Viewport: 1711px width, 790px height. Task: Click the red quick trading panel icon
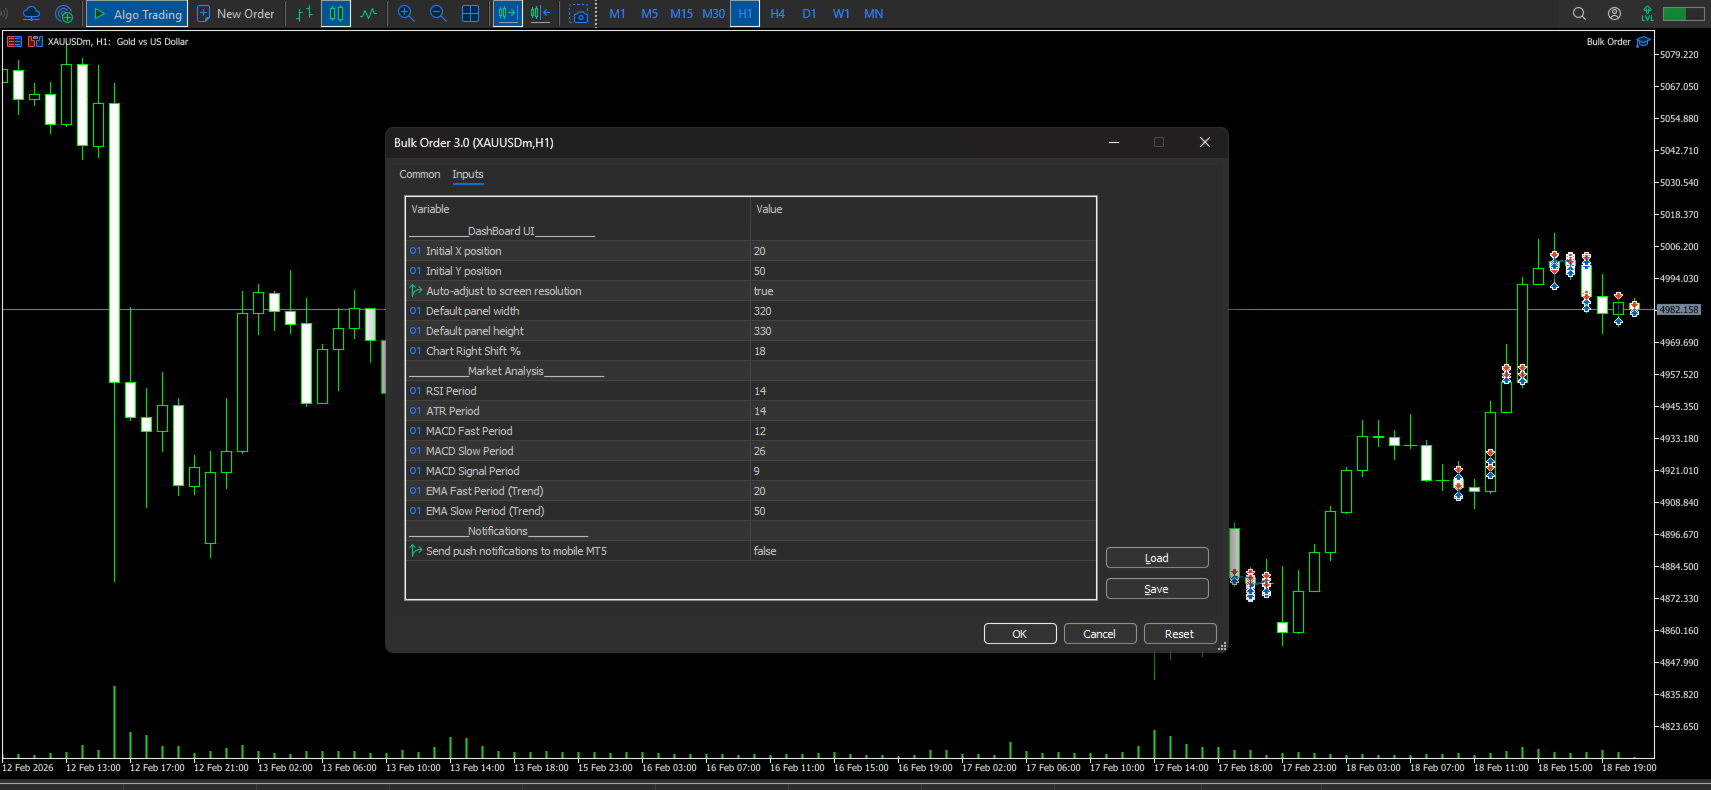click(x=14, y=42)
